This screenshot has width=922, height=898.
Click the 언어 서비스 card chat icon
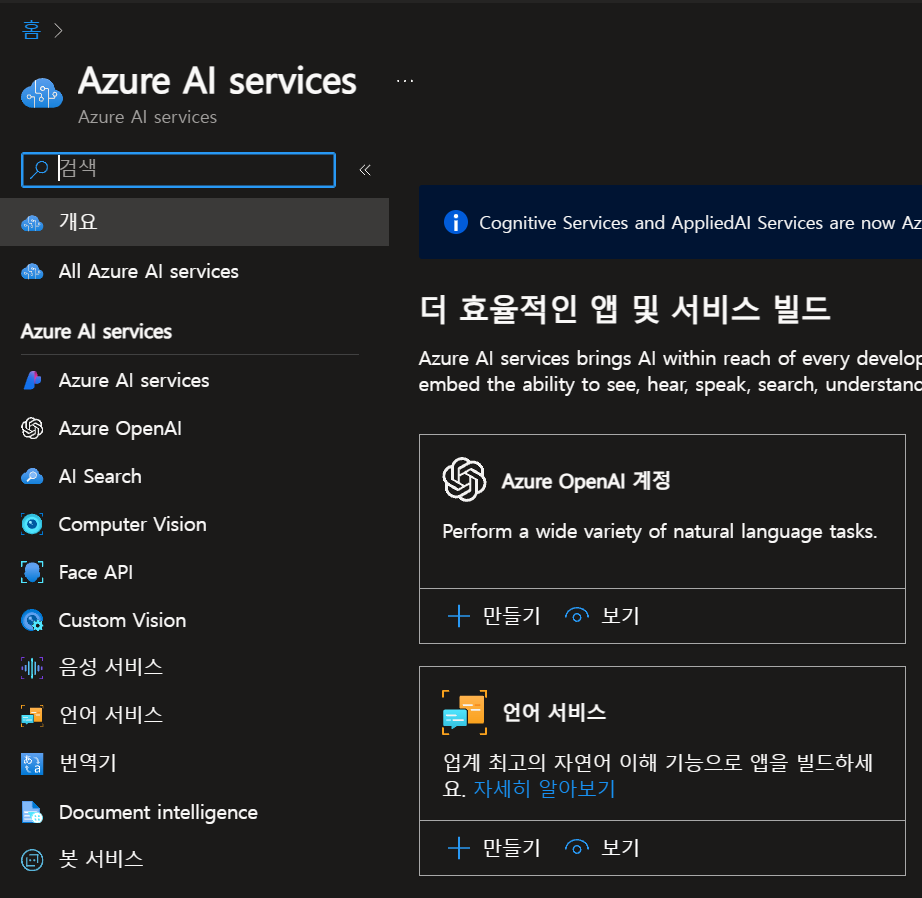(465, 712)
